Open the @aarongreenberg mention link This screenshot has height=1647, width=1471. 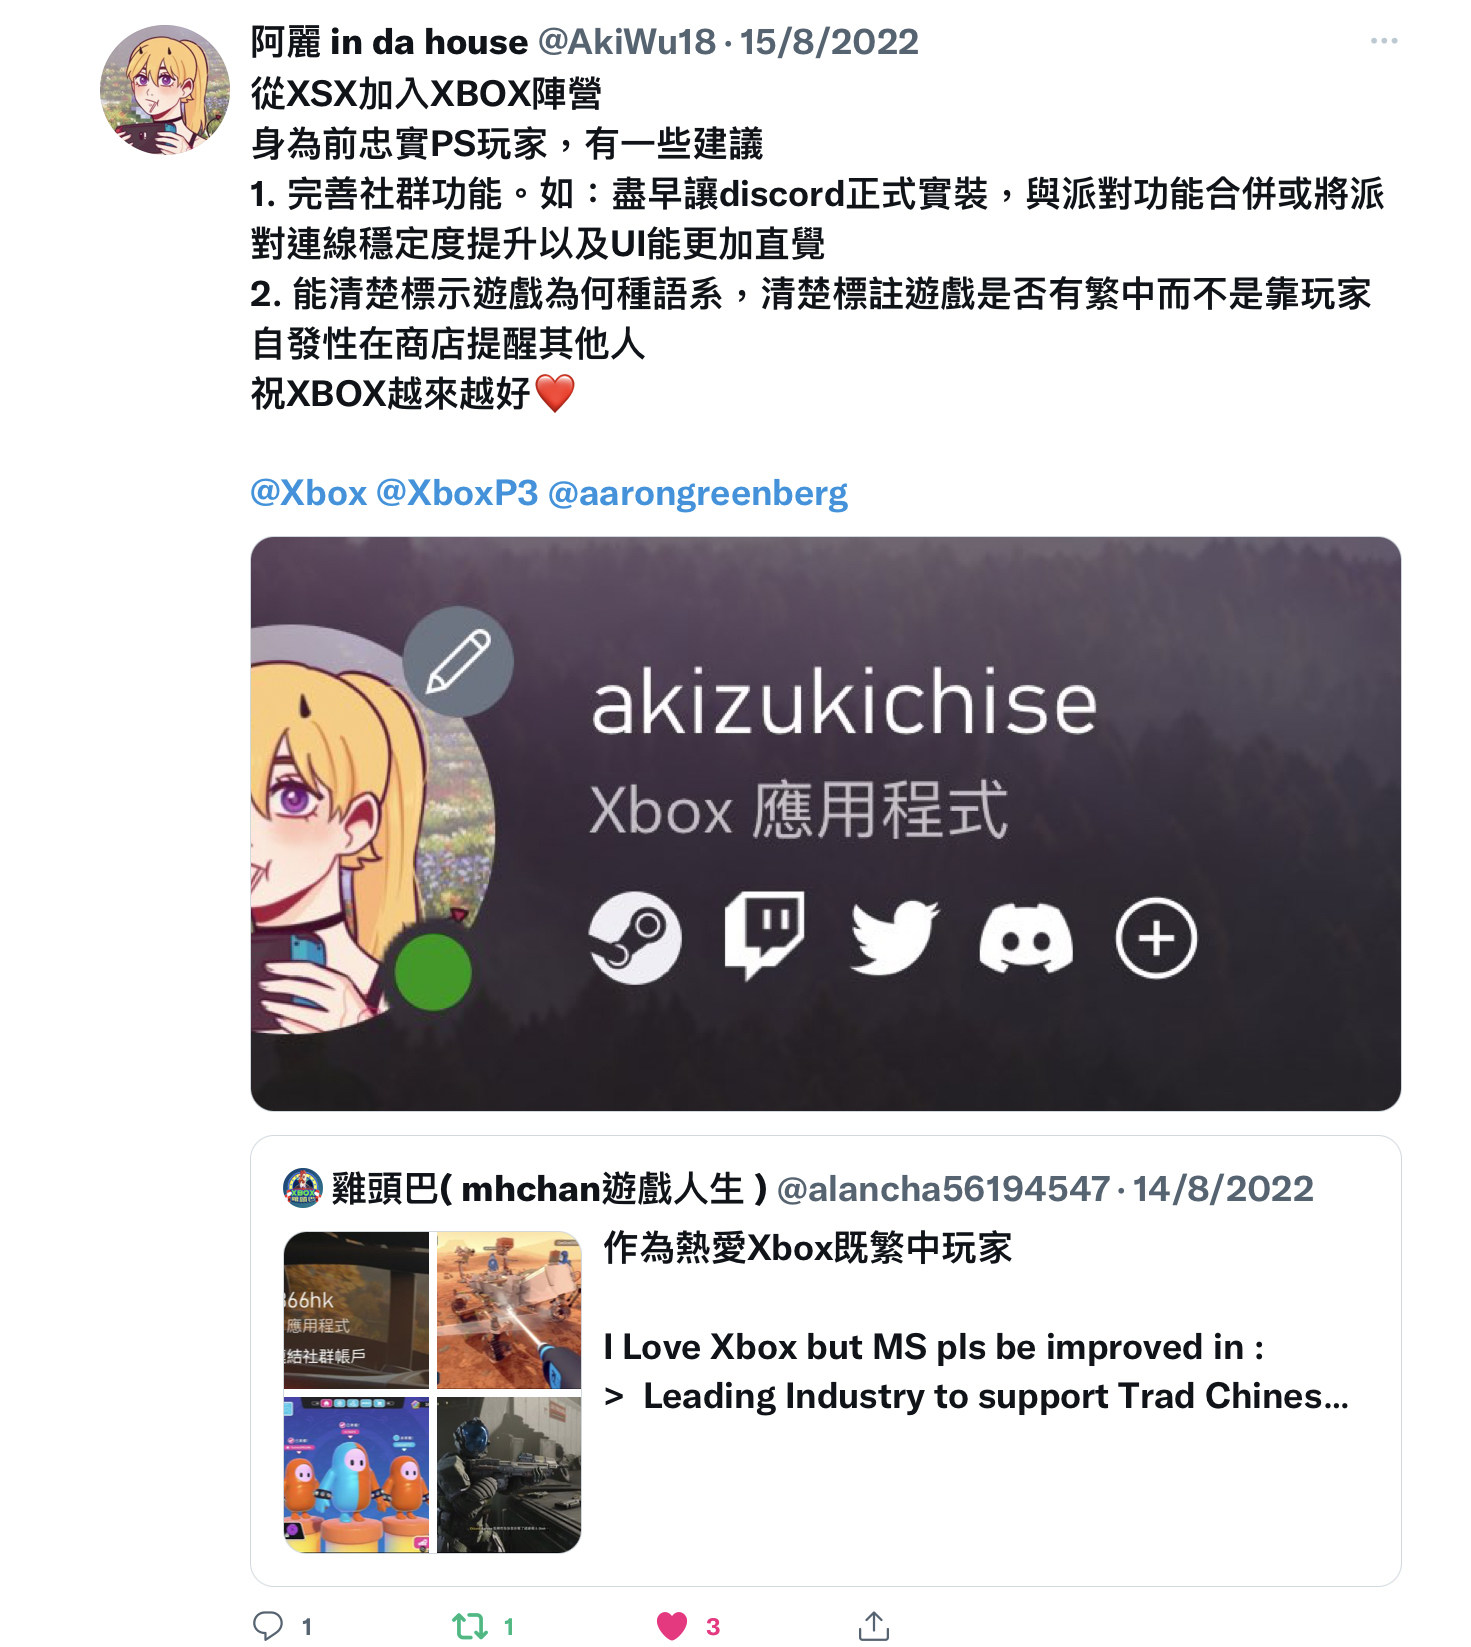coord(698,493)
